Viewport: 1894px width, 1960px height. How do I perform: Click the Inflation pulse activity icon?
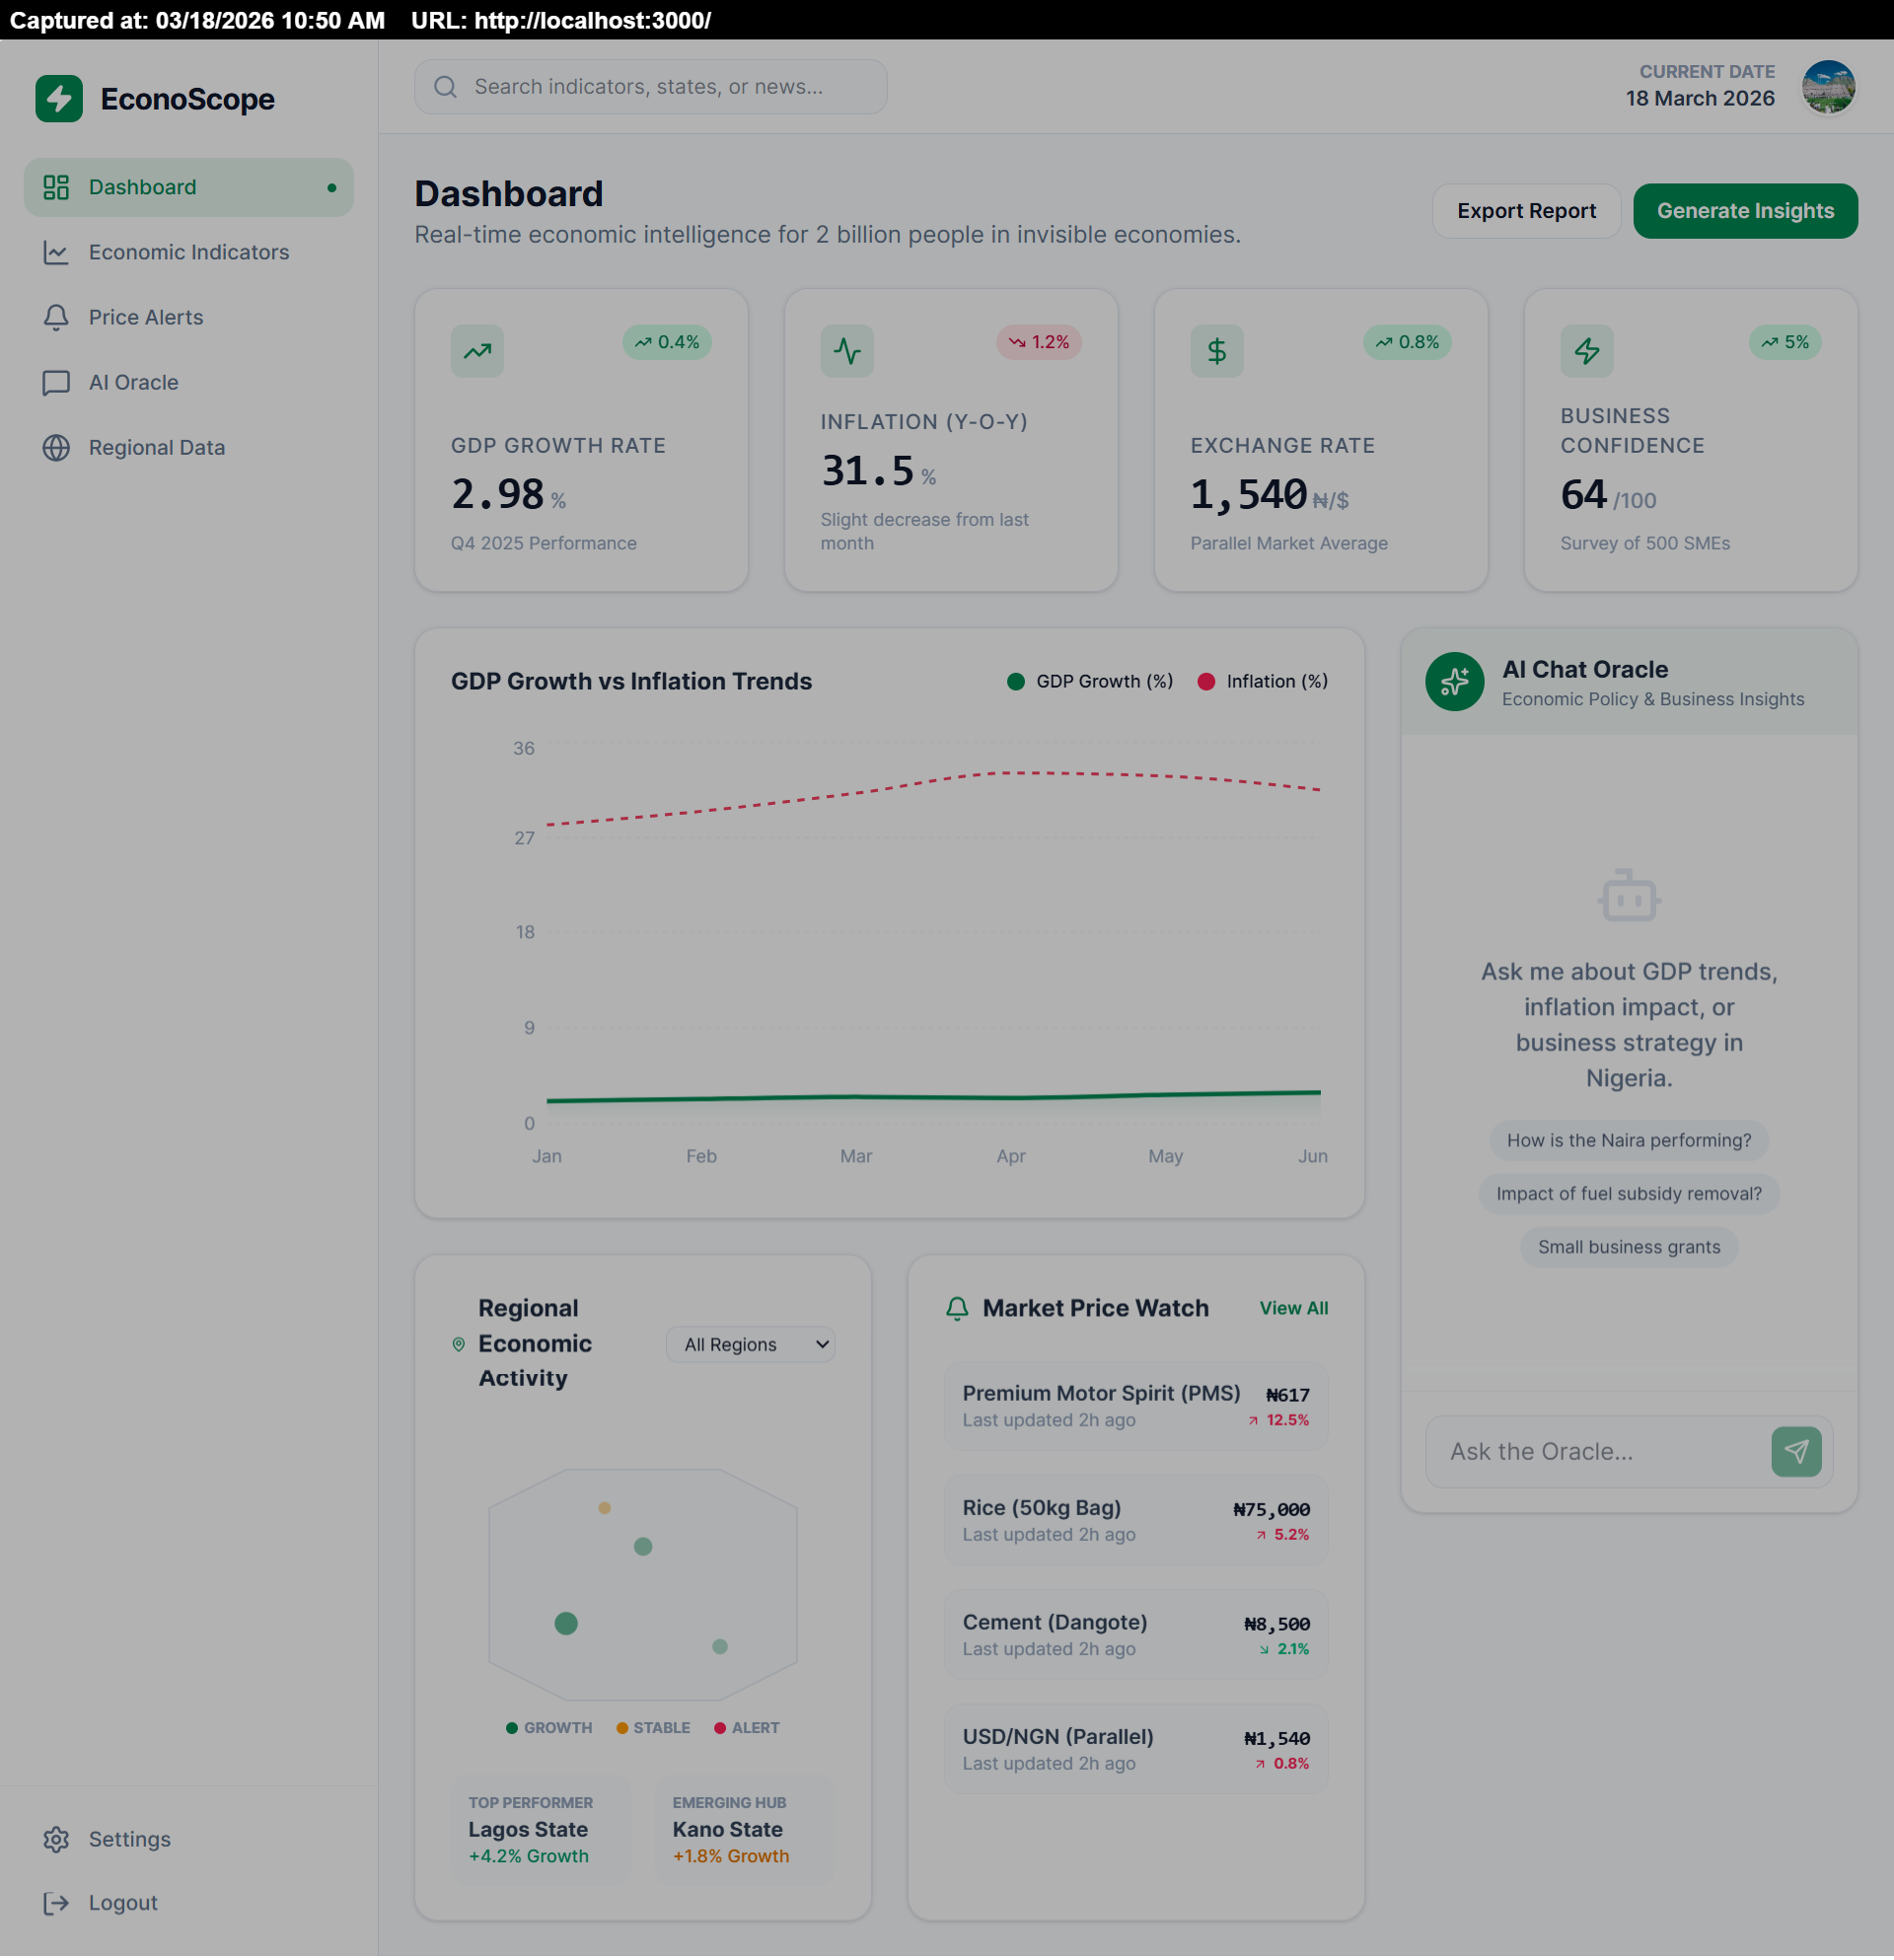(x=846, y=351)
